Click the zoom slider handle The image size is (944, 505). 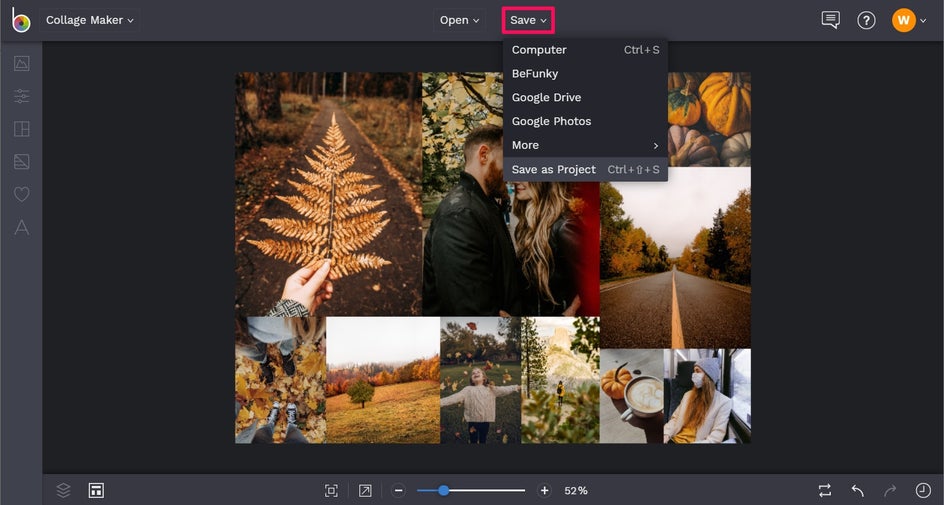444,491
